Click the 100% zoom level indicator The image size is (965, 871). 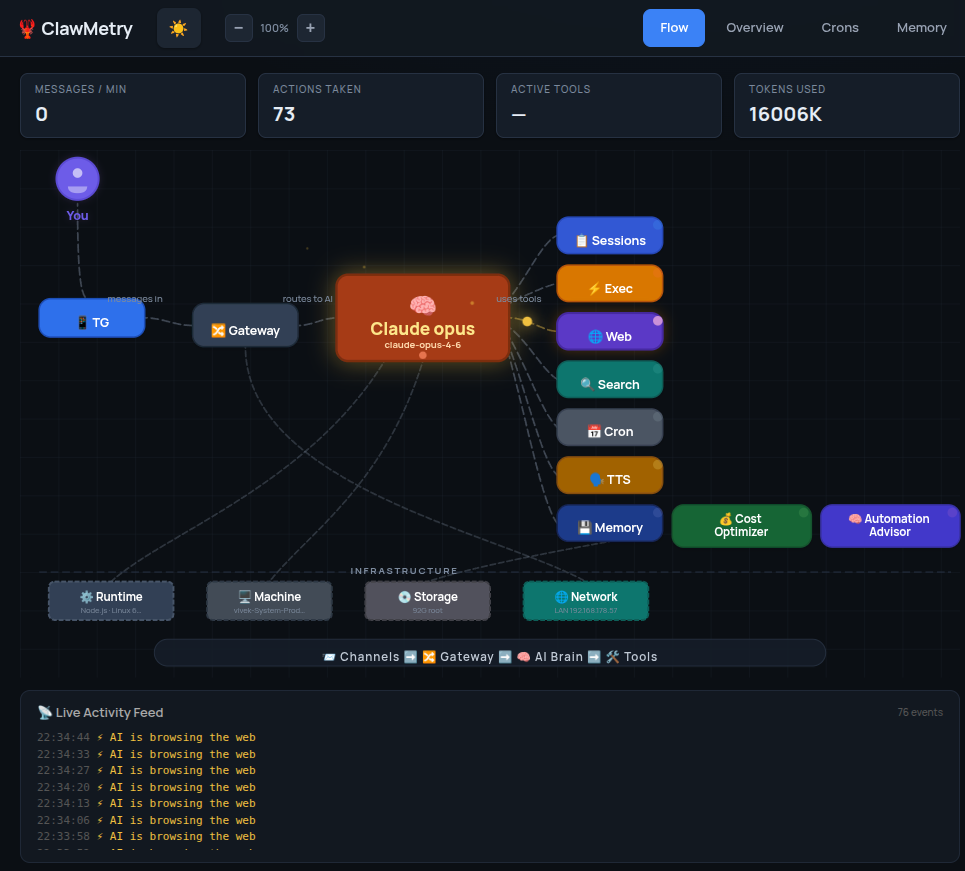(x=274, y=28)
